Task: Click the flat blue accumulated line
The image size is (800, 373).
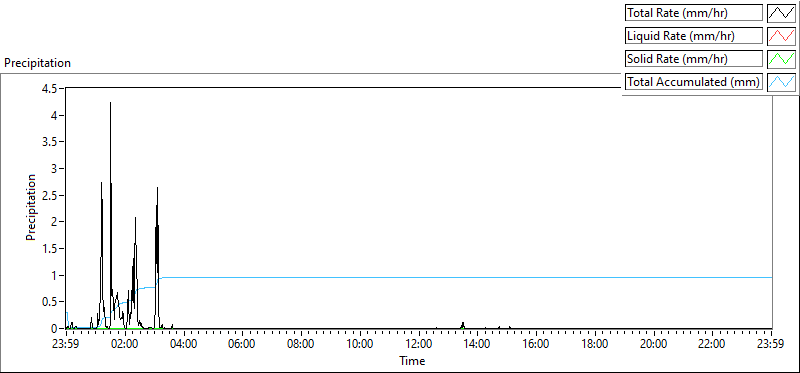Action: click(459, 278)
